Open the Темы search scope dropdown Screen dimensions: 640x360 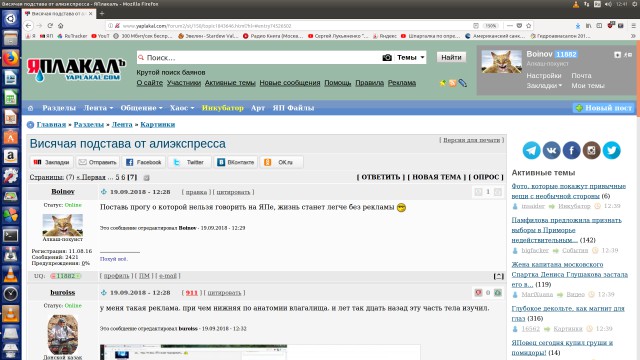[x=411, y=58]
